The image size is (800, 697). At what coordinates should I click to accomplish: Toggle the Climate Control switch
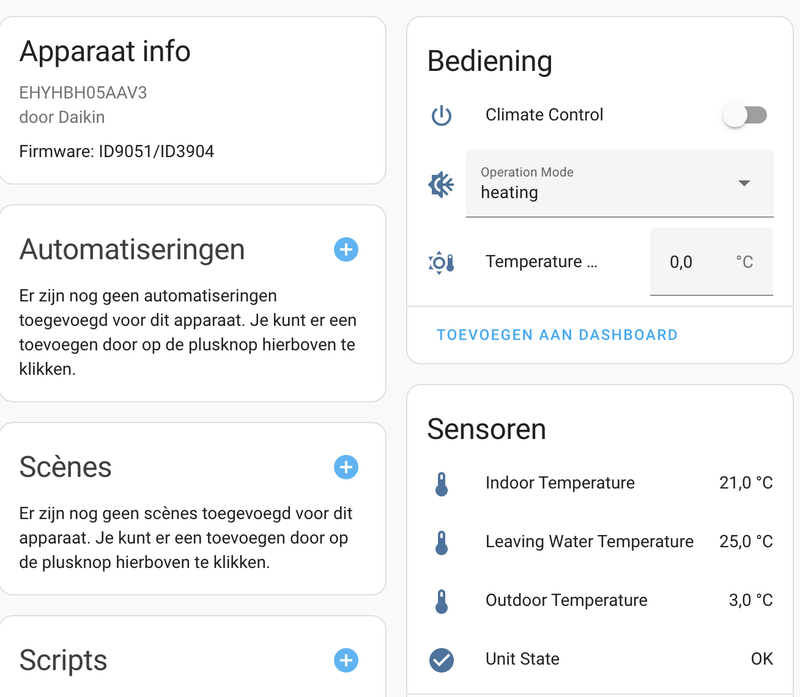pyautogui.click(x=745, y=116)
